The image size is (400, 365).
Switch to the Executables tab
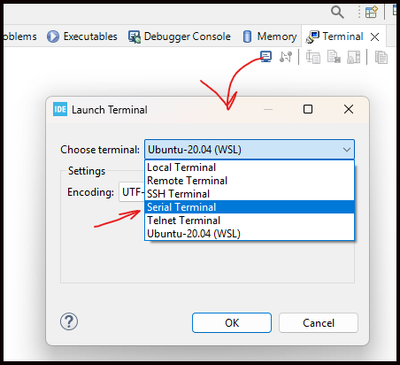(82, 36)
